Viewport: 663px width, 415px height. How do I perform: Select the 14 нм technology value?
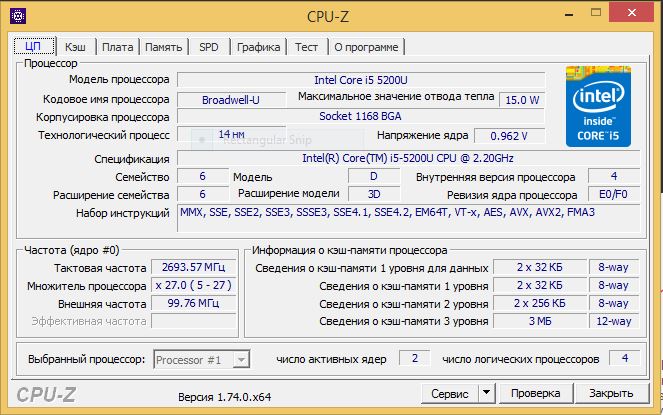click(x=231, y=134)
